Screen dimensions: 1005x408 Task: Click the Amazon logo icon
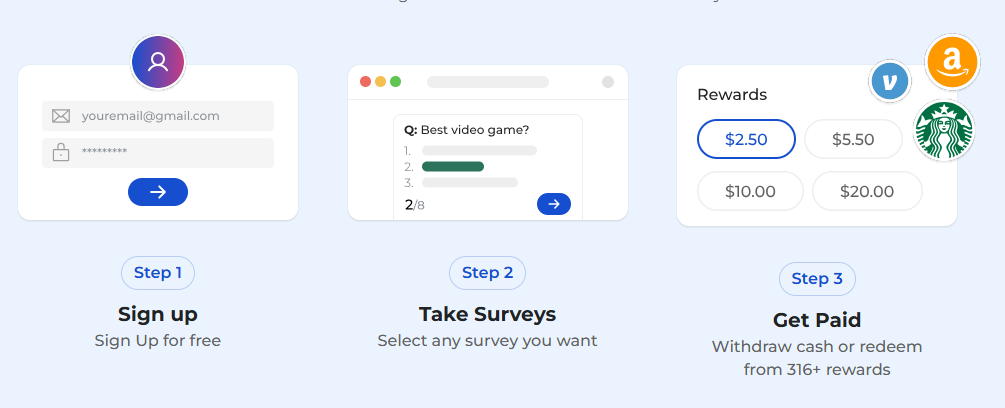(952, 62)
